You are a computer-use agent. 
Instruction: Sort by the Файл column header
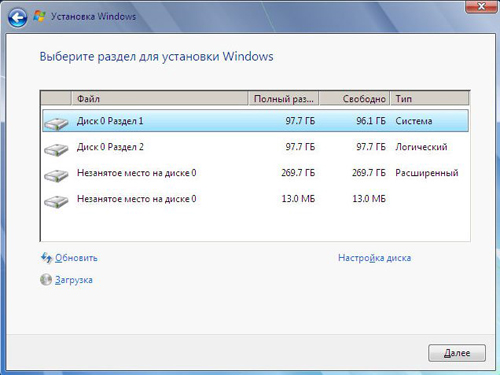[160, 99]
